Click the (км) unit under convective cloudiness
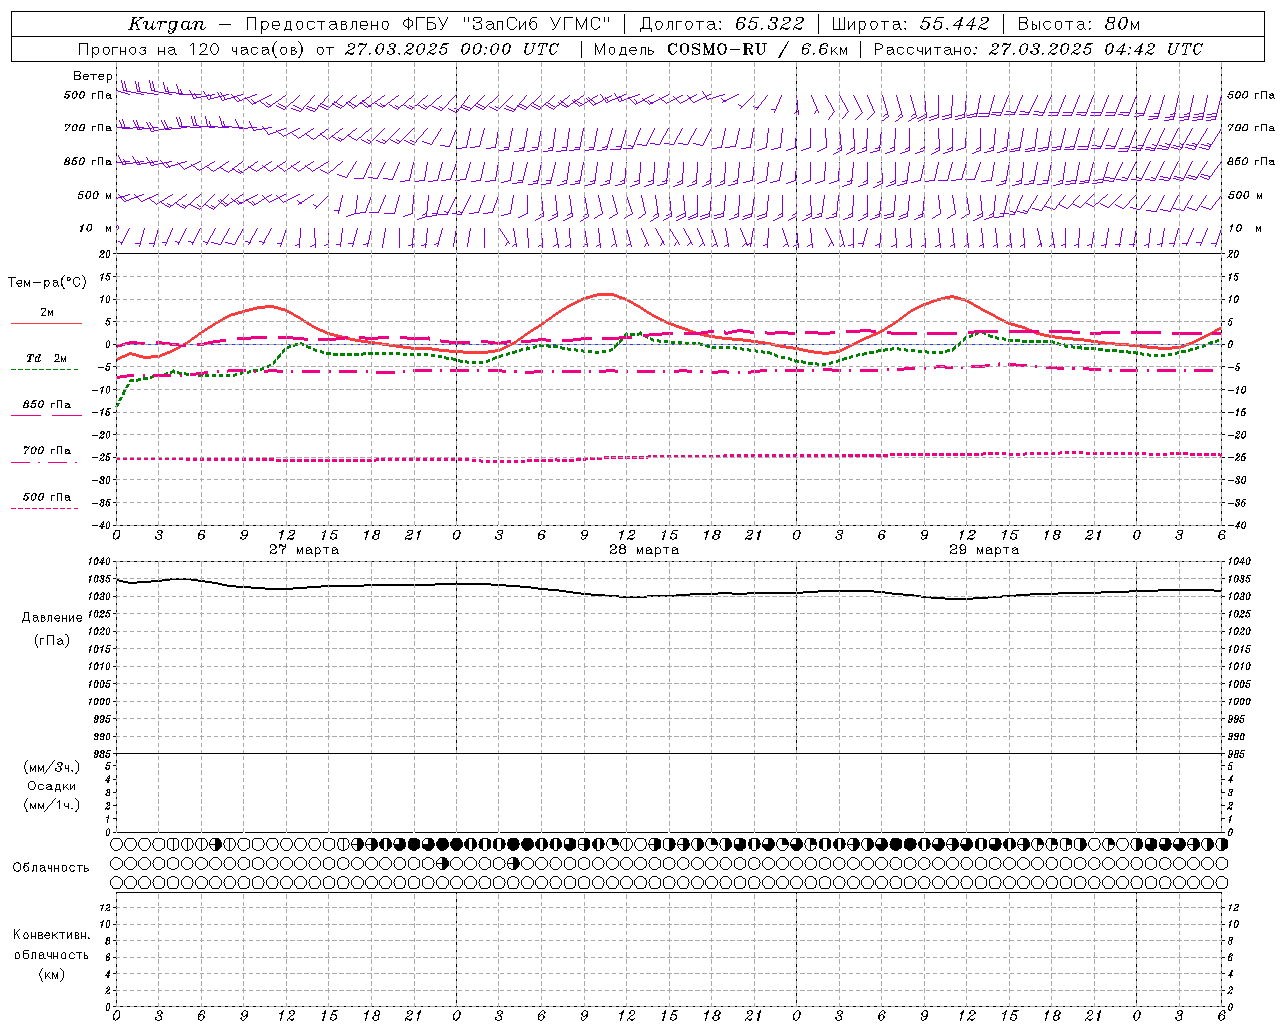This screenshot has height=1024, width=1280. point(51,973)
